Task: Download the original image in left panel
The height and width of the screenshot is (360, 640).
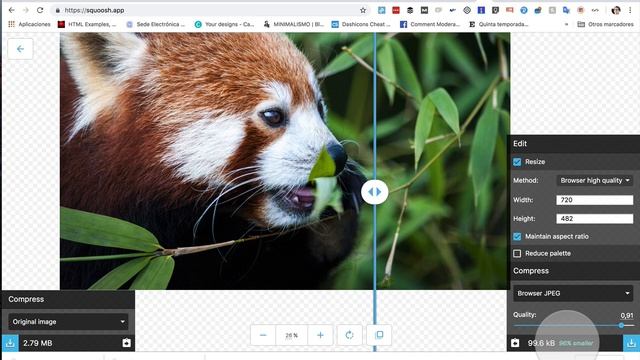Action: (x=10, y=343)
